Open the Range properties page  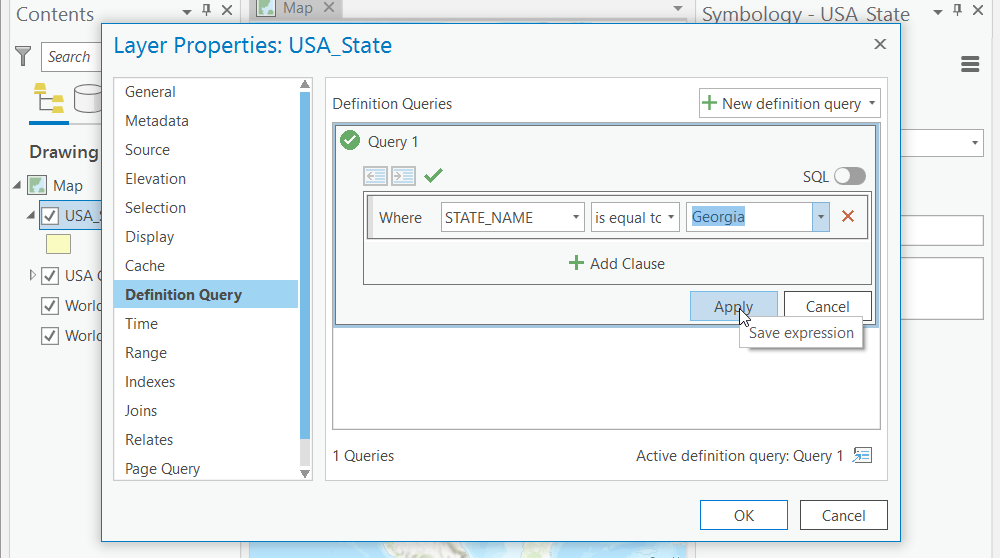[x=146, y=353]
